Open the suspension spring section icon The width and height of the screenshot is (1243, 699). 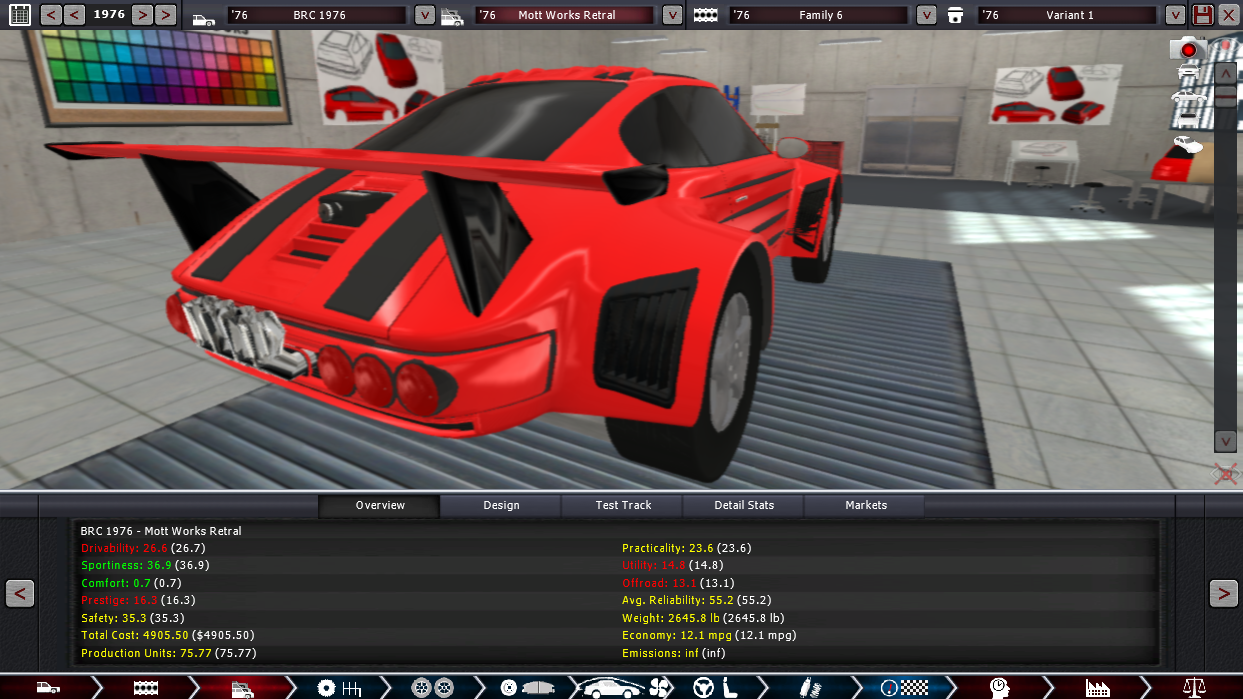808,687
